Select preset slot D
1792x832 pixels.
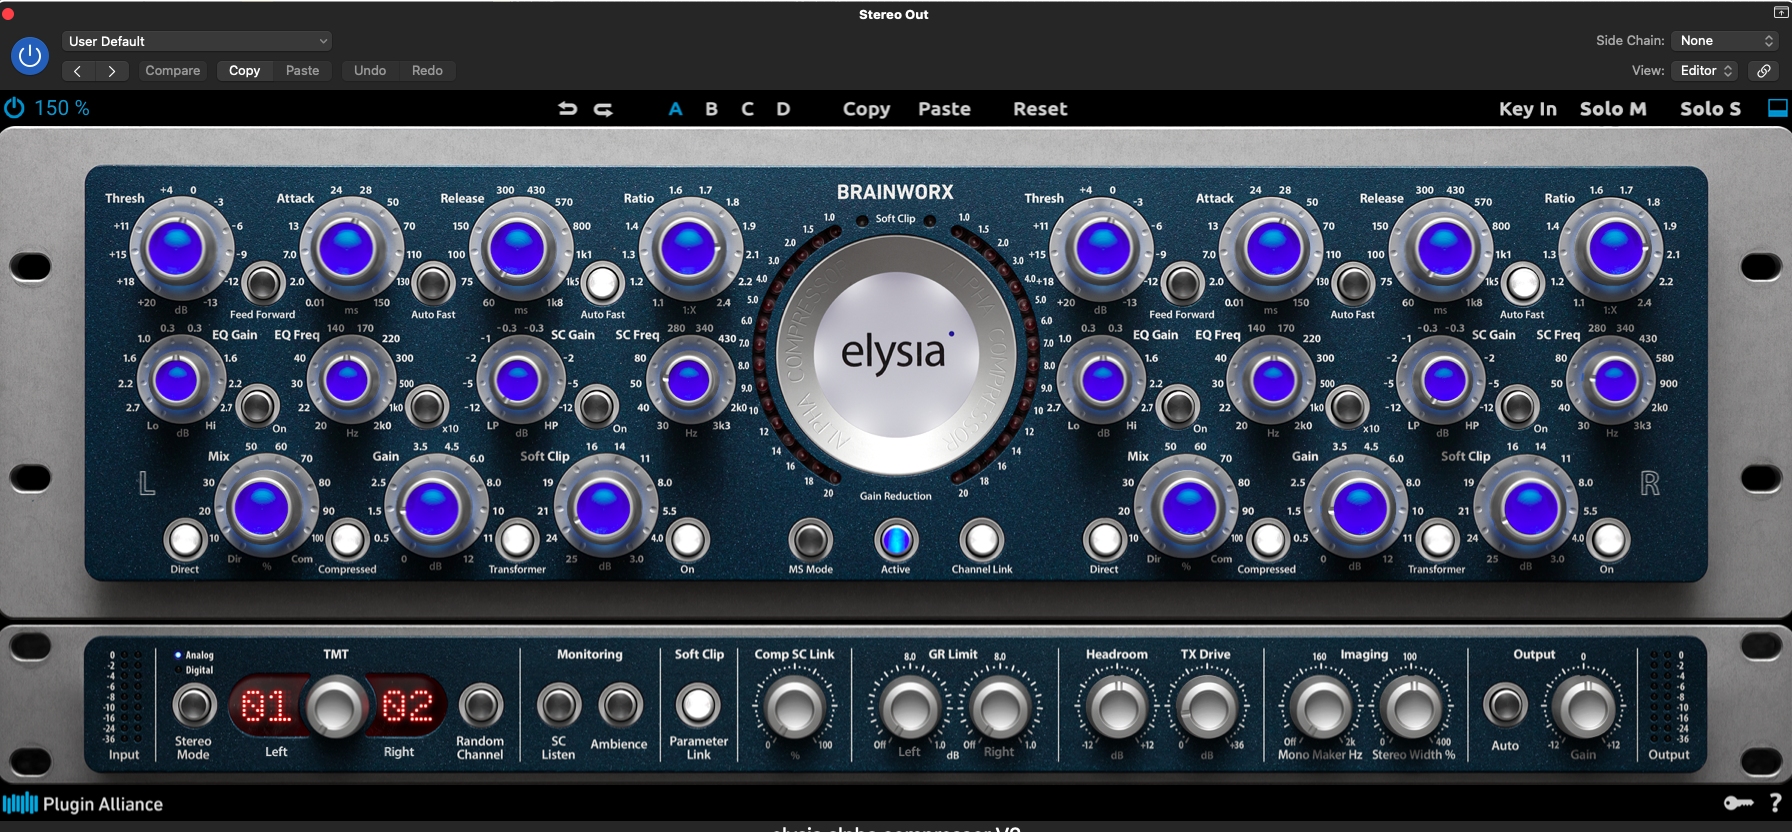[x=783, y=109]
